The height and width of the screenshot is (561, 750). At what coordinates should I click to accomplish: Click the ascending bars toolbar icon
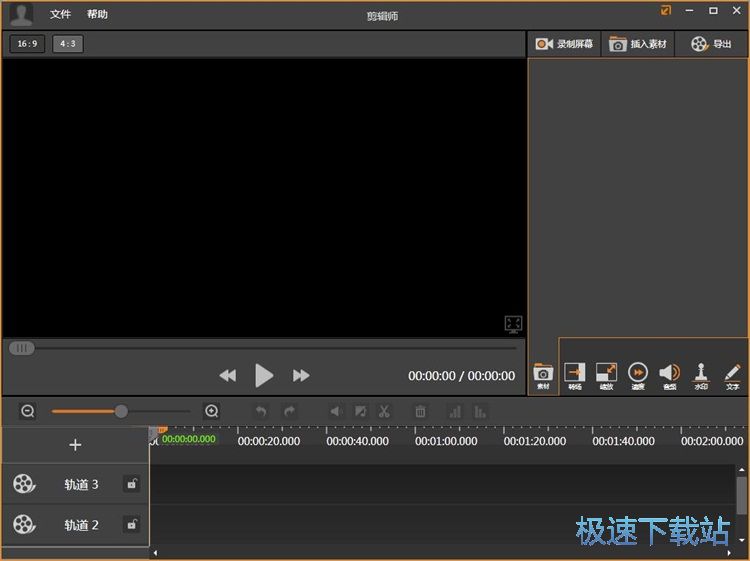coord(455,411)
